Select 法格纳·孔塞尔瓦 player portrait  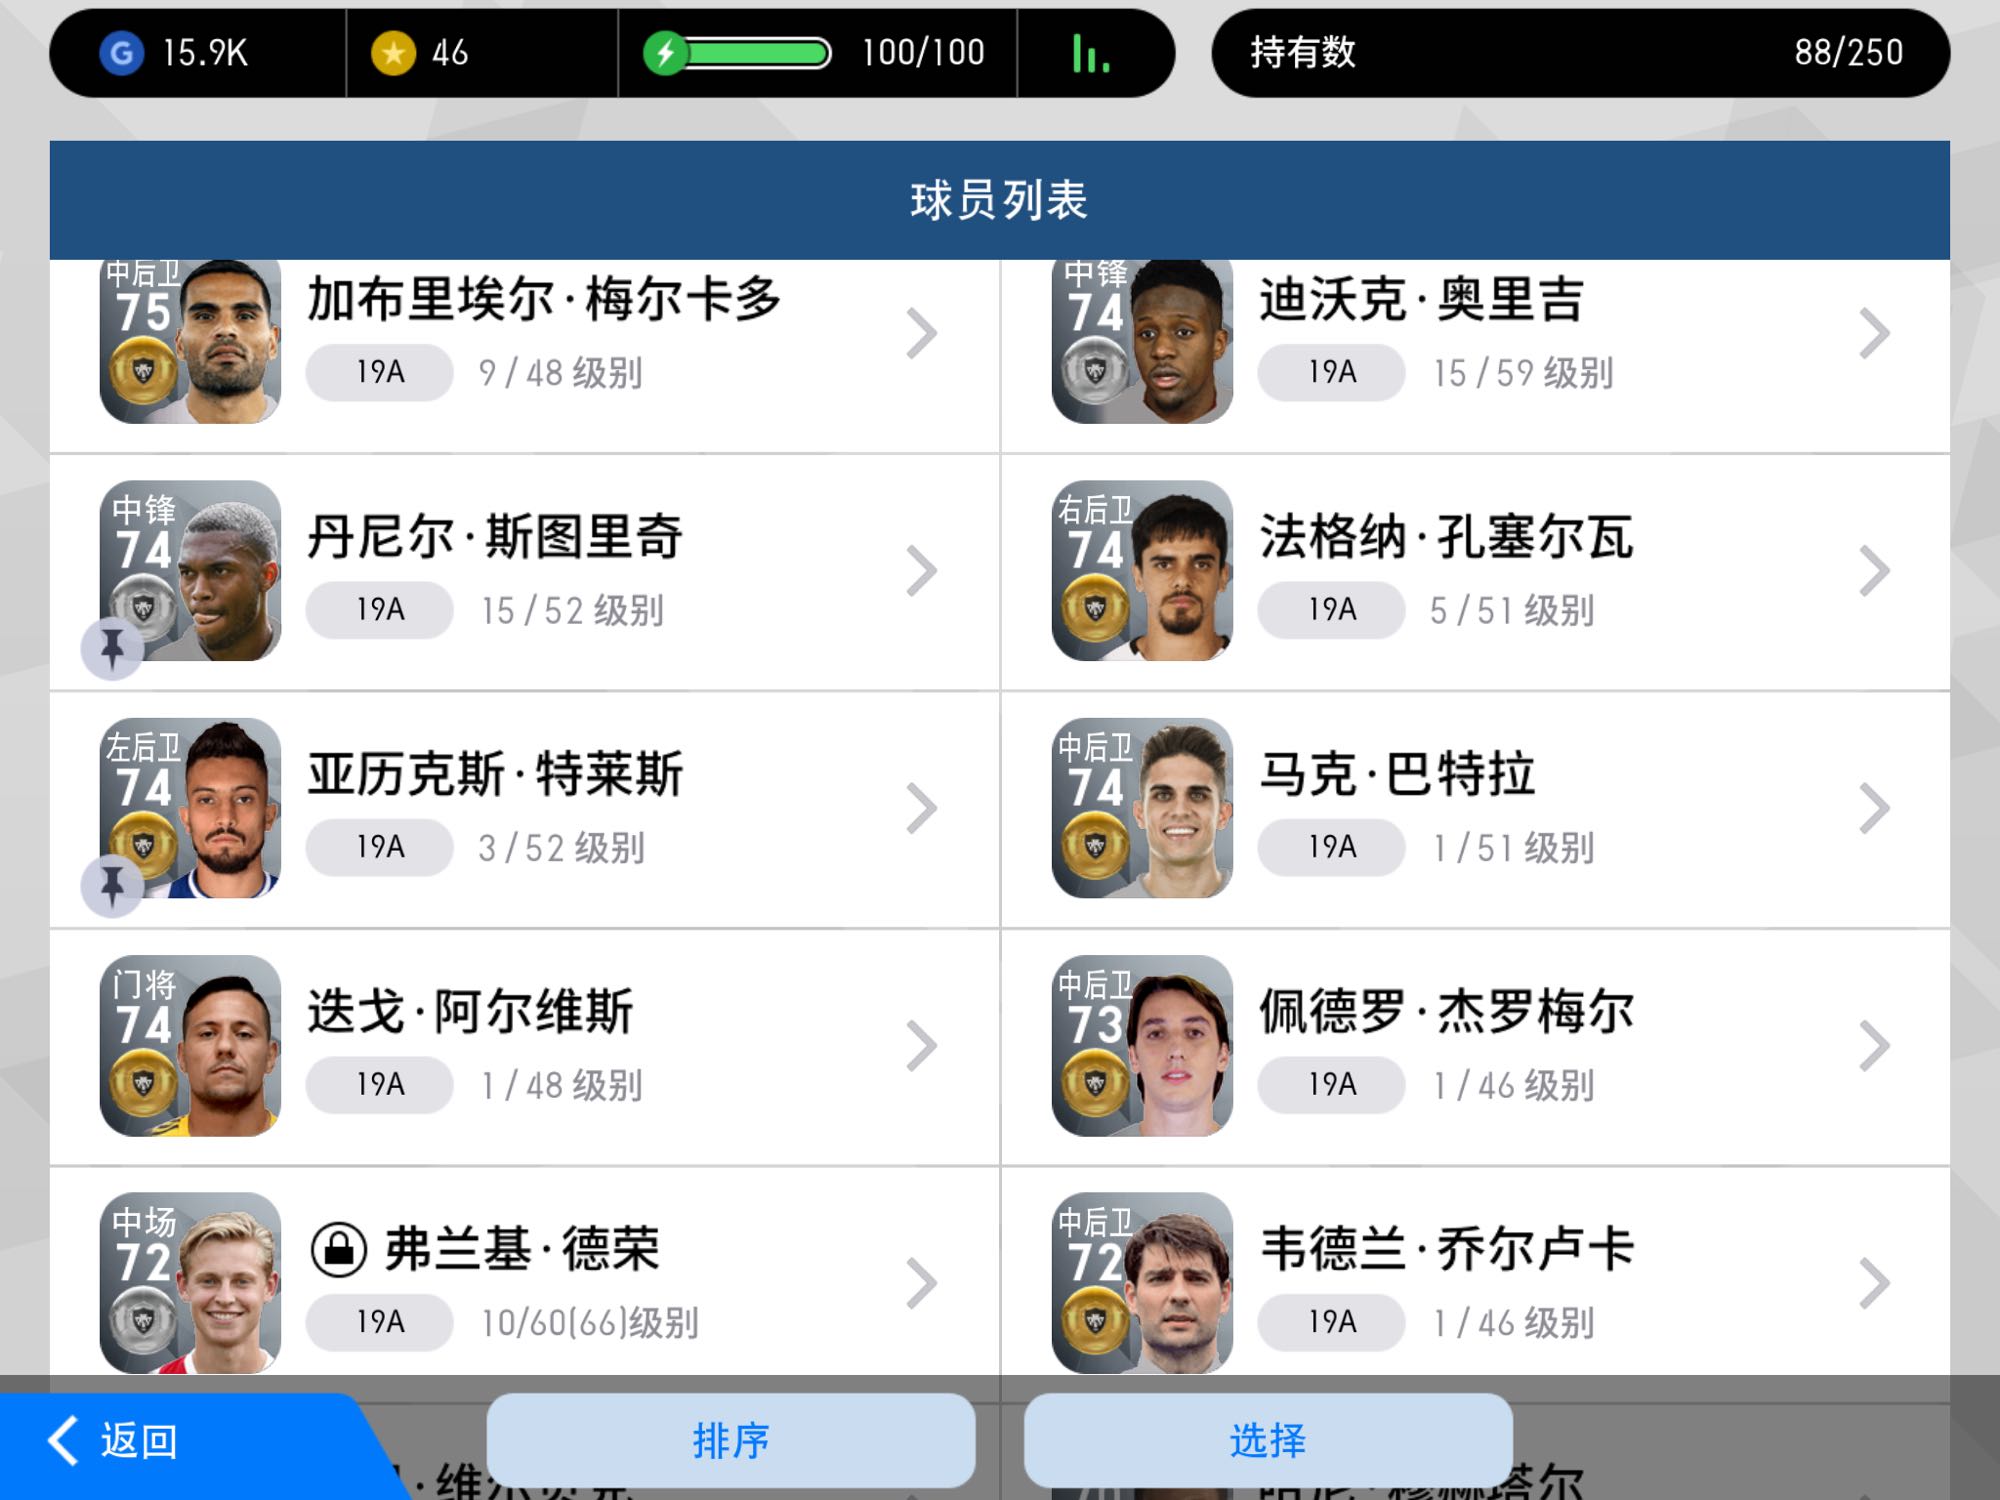[1142, 571]
